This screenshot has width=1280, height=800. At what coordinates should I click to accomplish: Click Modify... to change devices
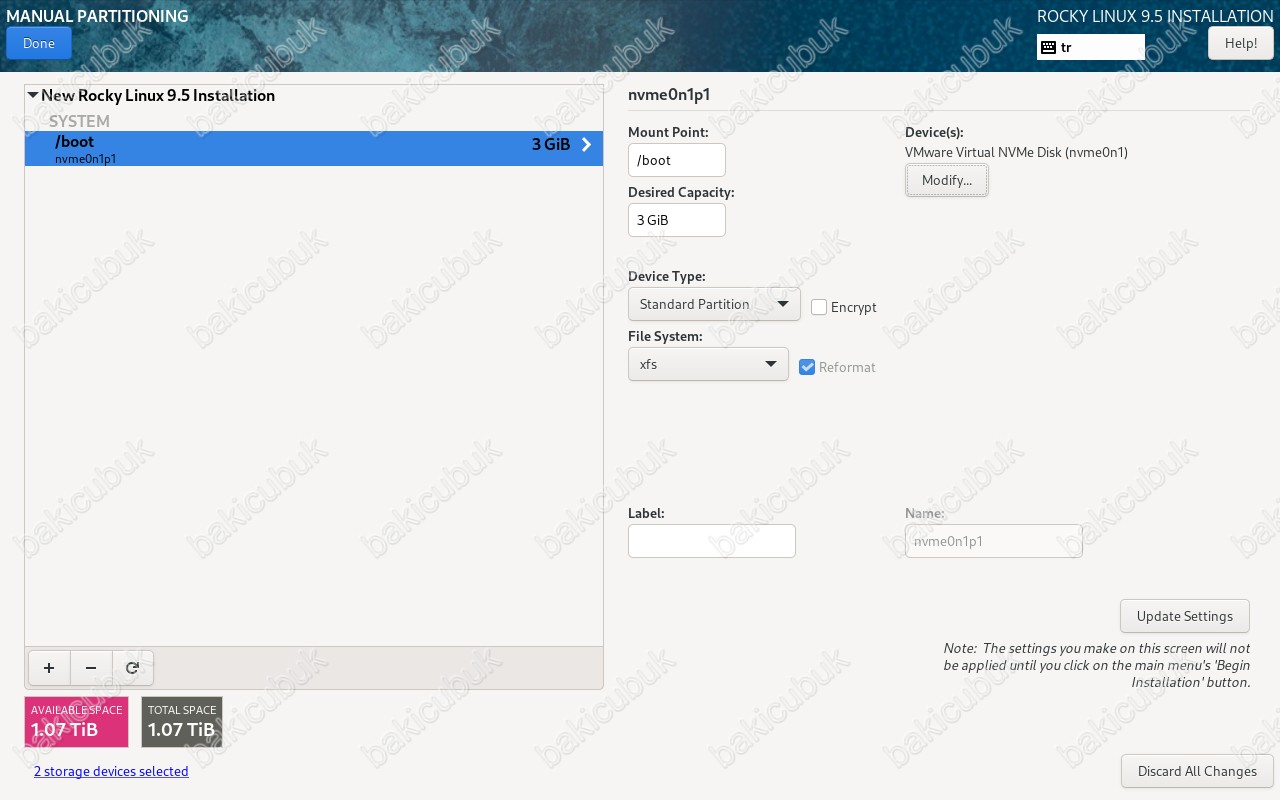point(947,180)
